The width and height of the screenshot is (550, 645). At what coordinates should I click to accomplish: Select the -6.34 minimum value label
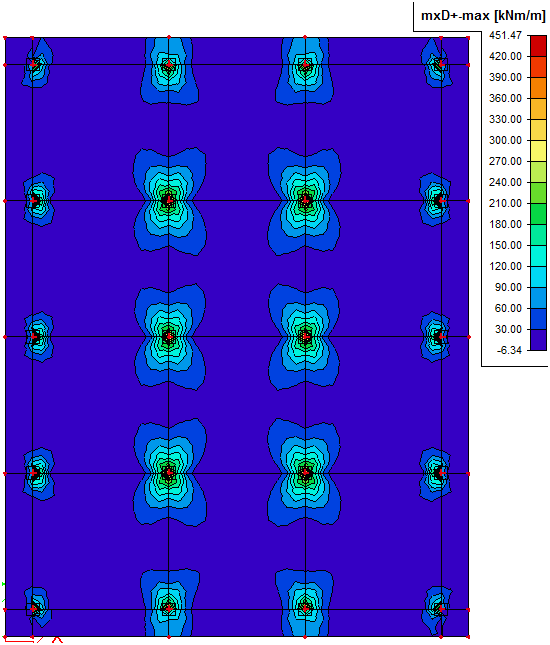(509, 350)
